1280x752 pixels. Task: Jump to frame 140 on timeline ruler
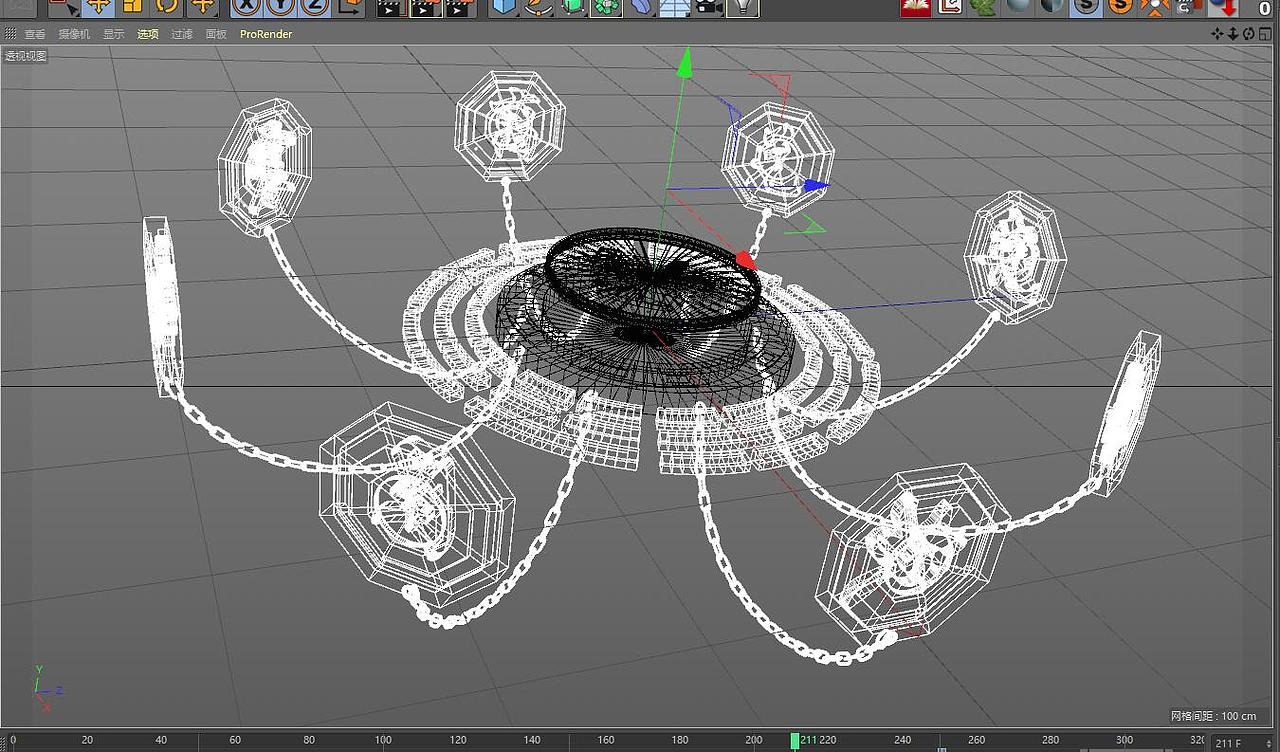(x=531, y=740)
